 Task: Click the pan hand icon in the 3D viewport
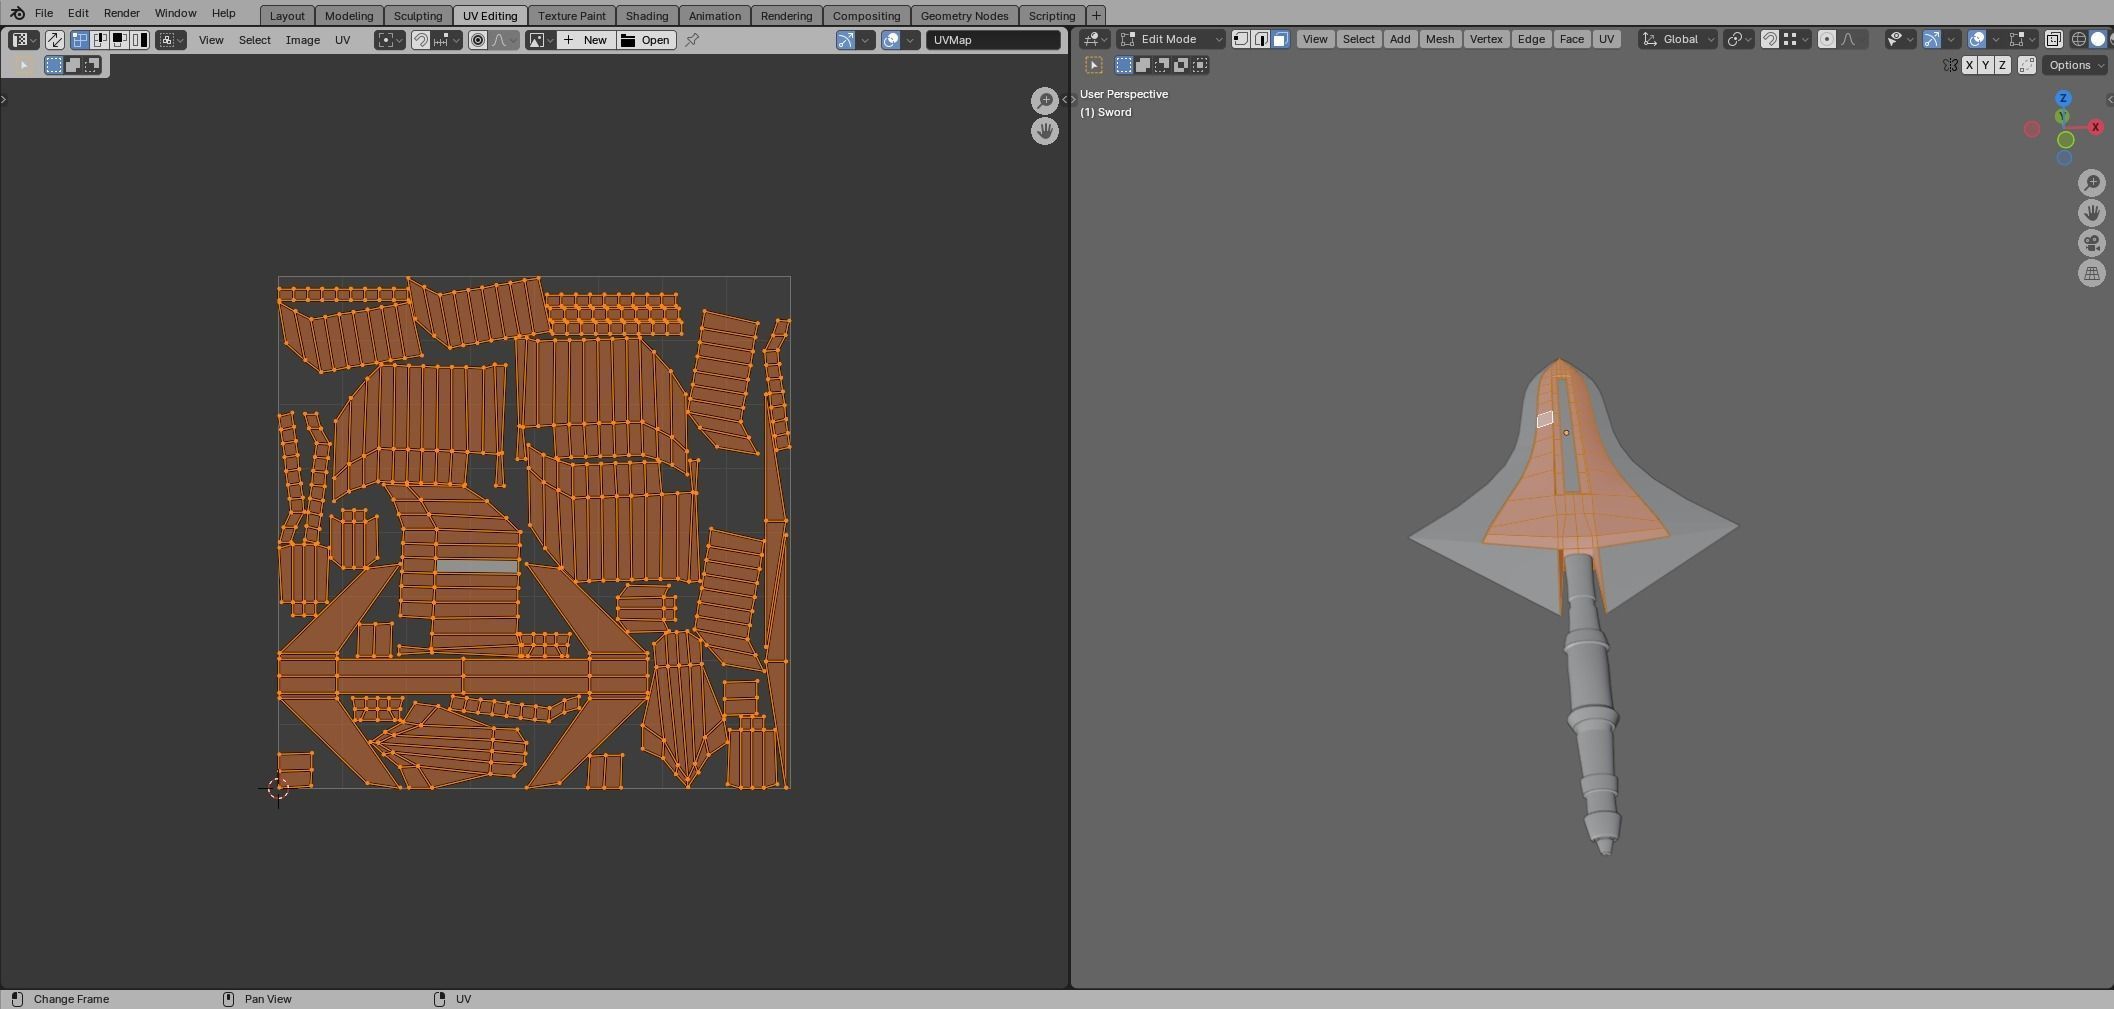(x=2092, y=213)
